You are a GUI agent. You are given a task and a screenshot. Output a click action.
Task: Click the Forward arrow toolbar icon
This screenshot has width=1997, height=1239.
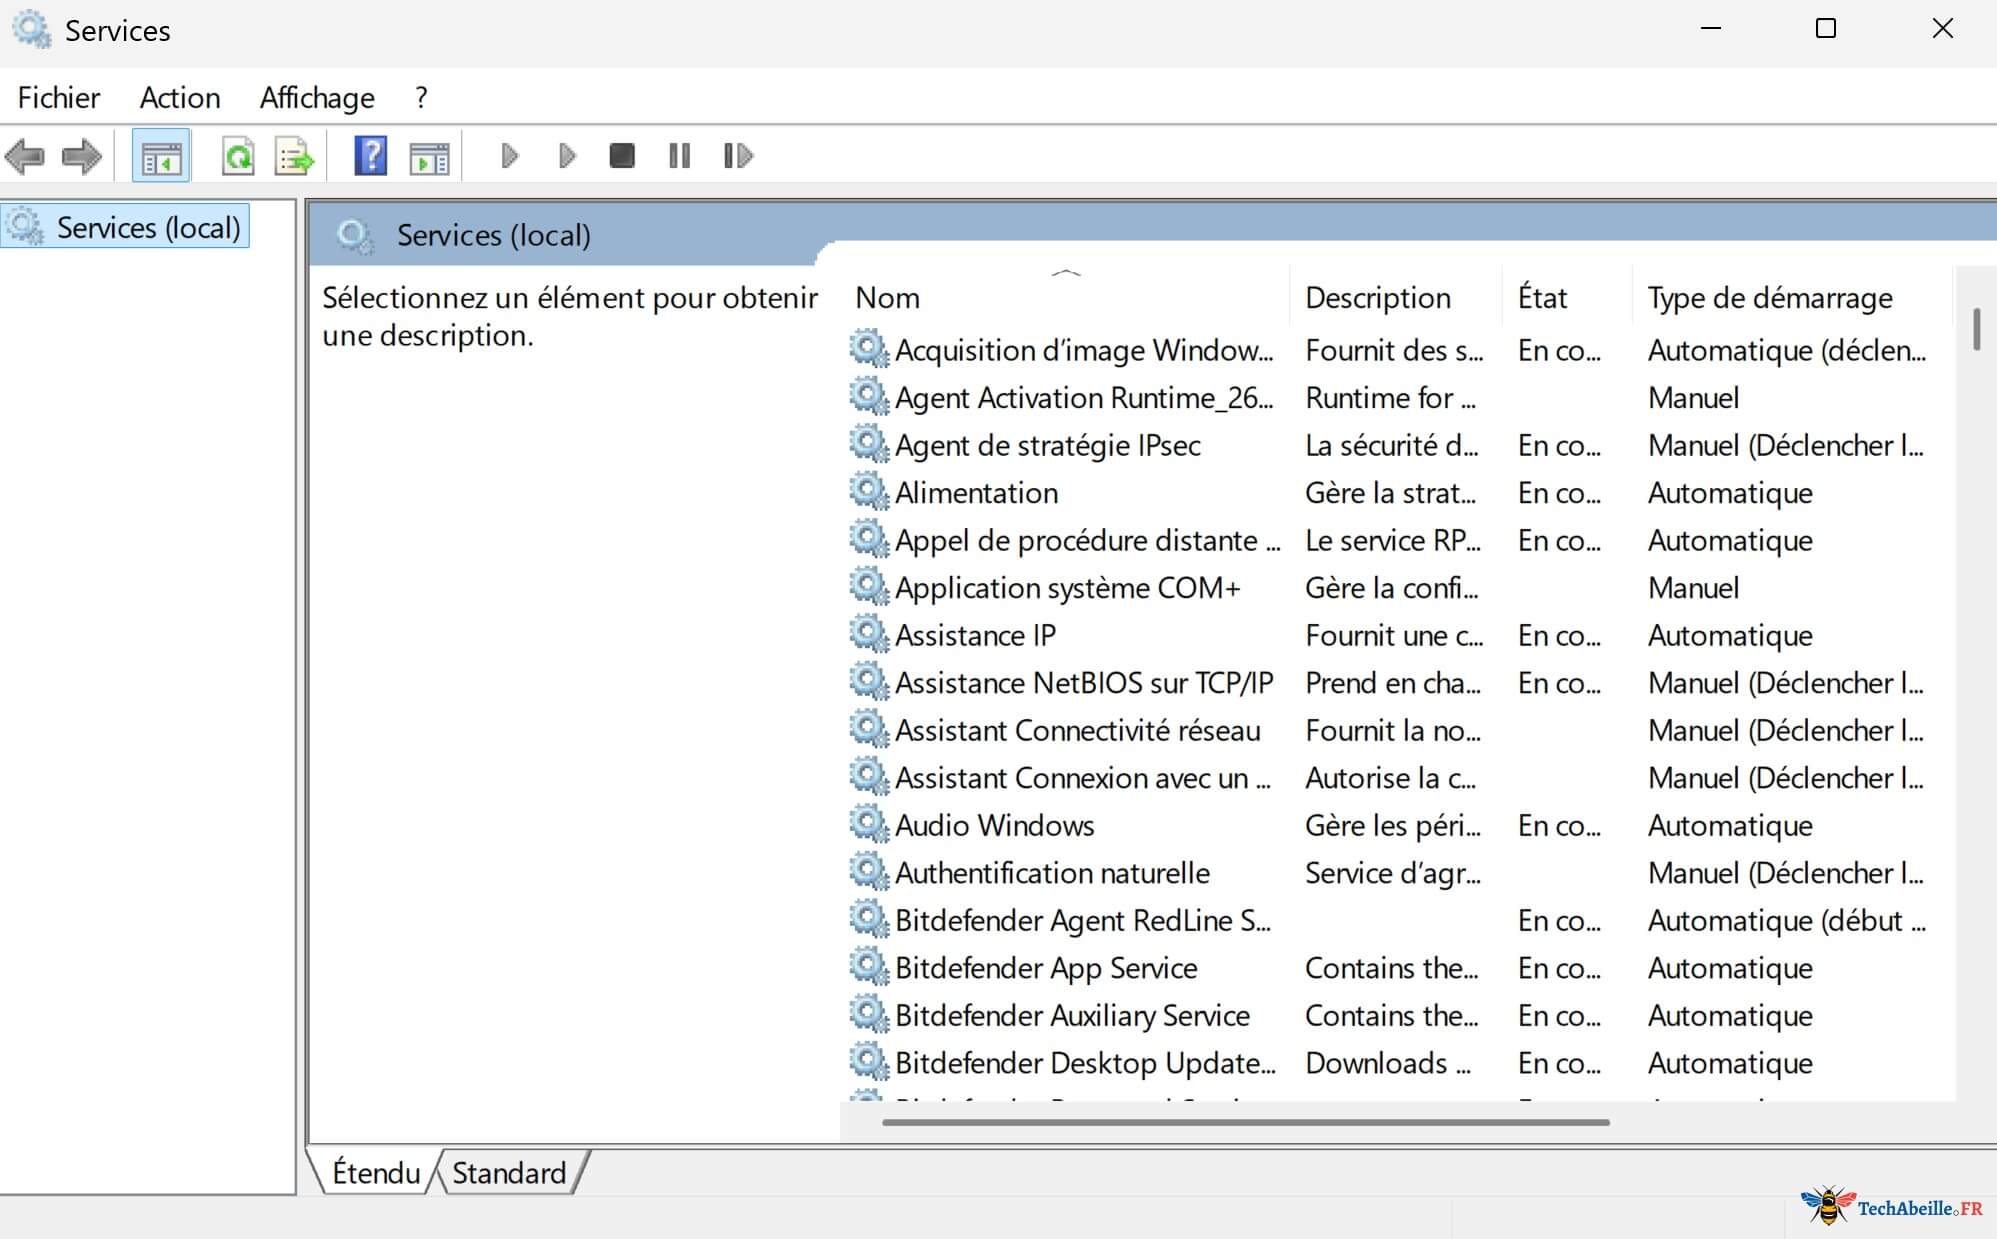point(82,157)
